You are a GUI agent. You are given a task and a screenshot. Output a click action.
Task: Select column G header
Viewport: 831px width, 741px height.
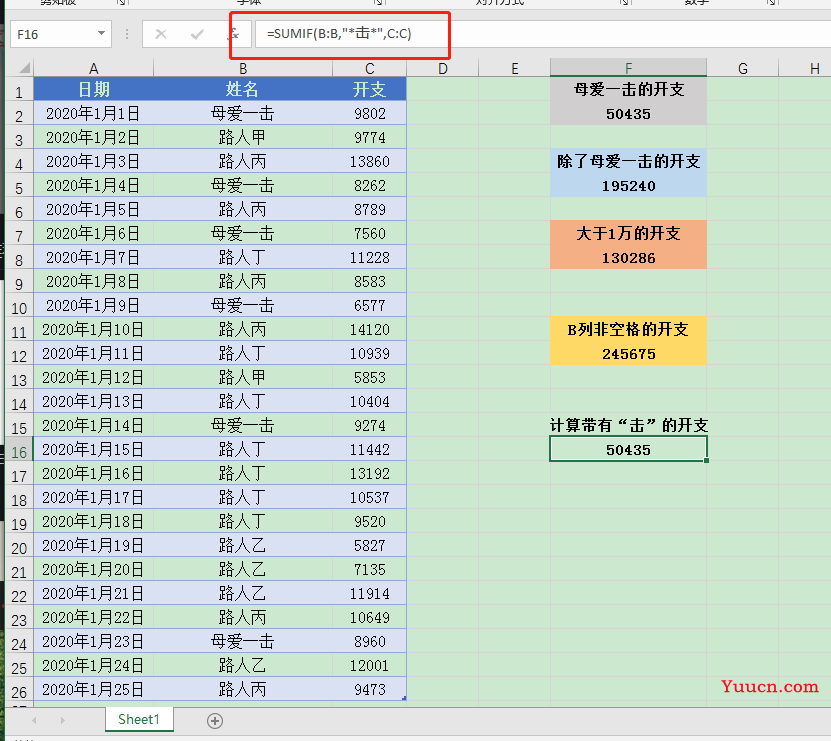(742, 68)
